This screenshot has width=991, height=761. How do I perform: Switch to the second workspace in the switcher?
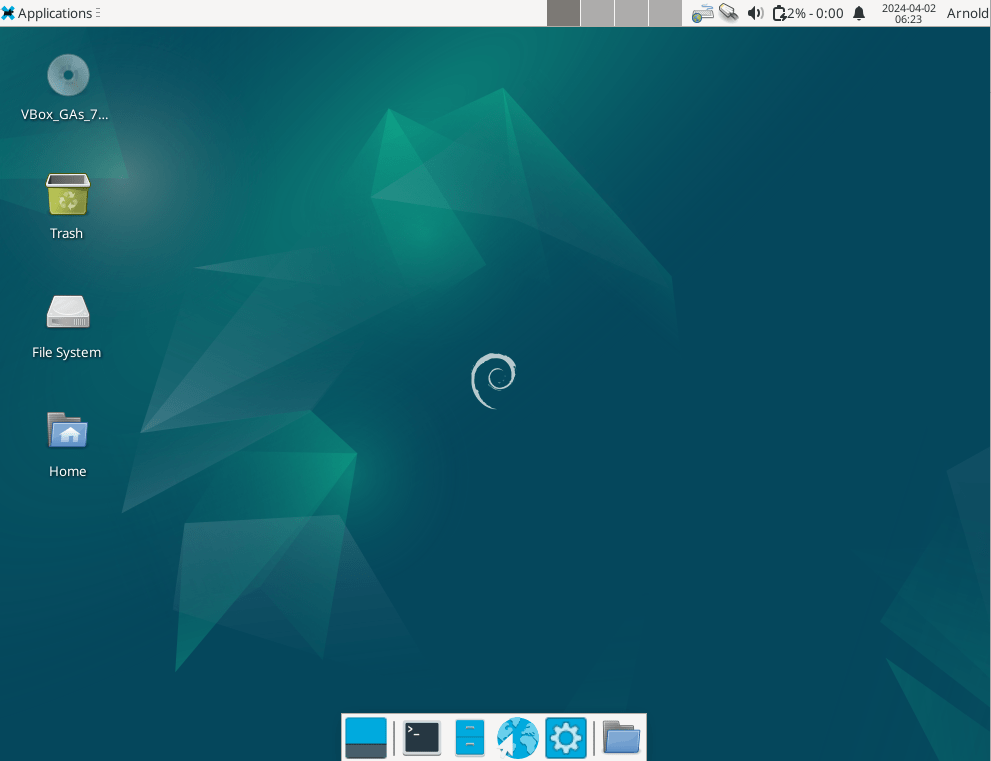(x=597, y=13)
